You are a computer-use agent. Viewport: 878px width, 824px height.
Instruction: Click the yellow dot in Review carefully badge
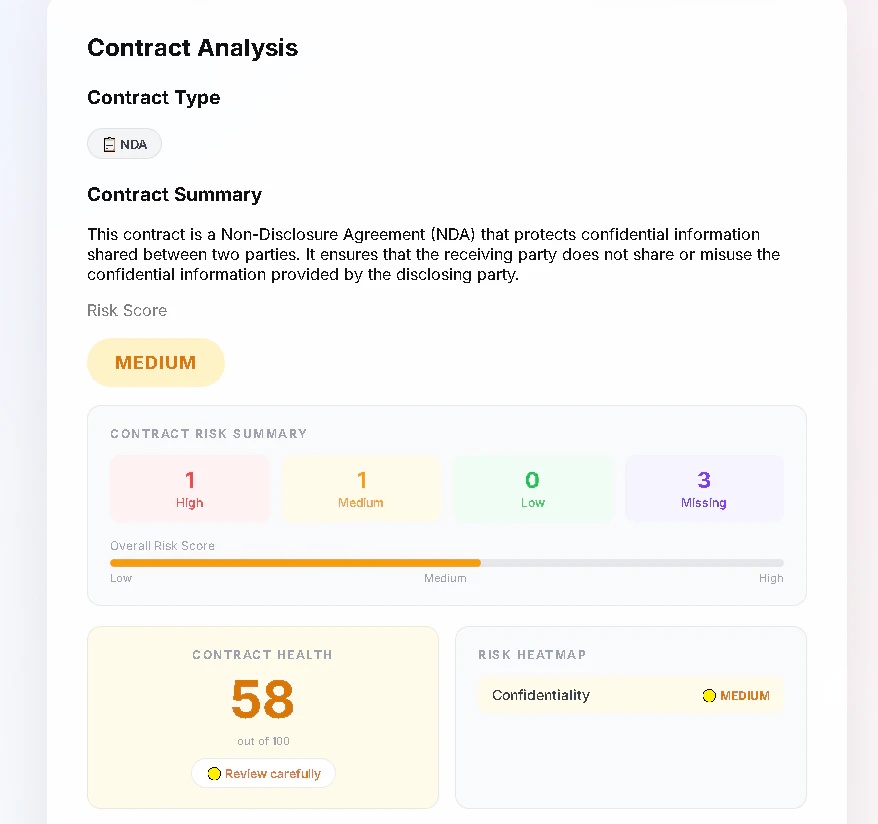(214, 774)
